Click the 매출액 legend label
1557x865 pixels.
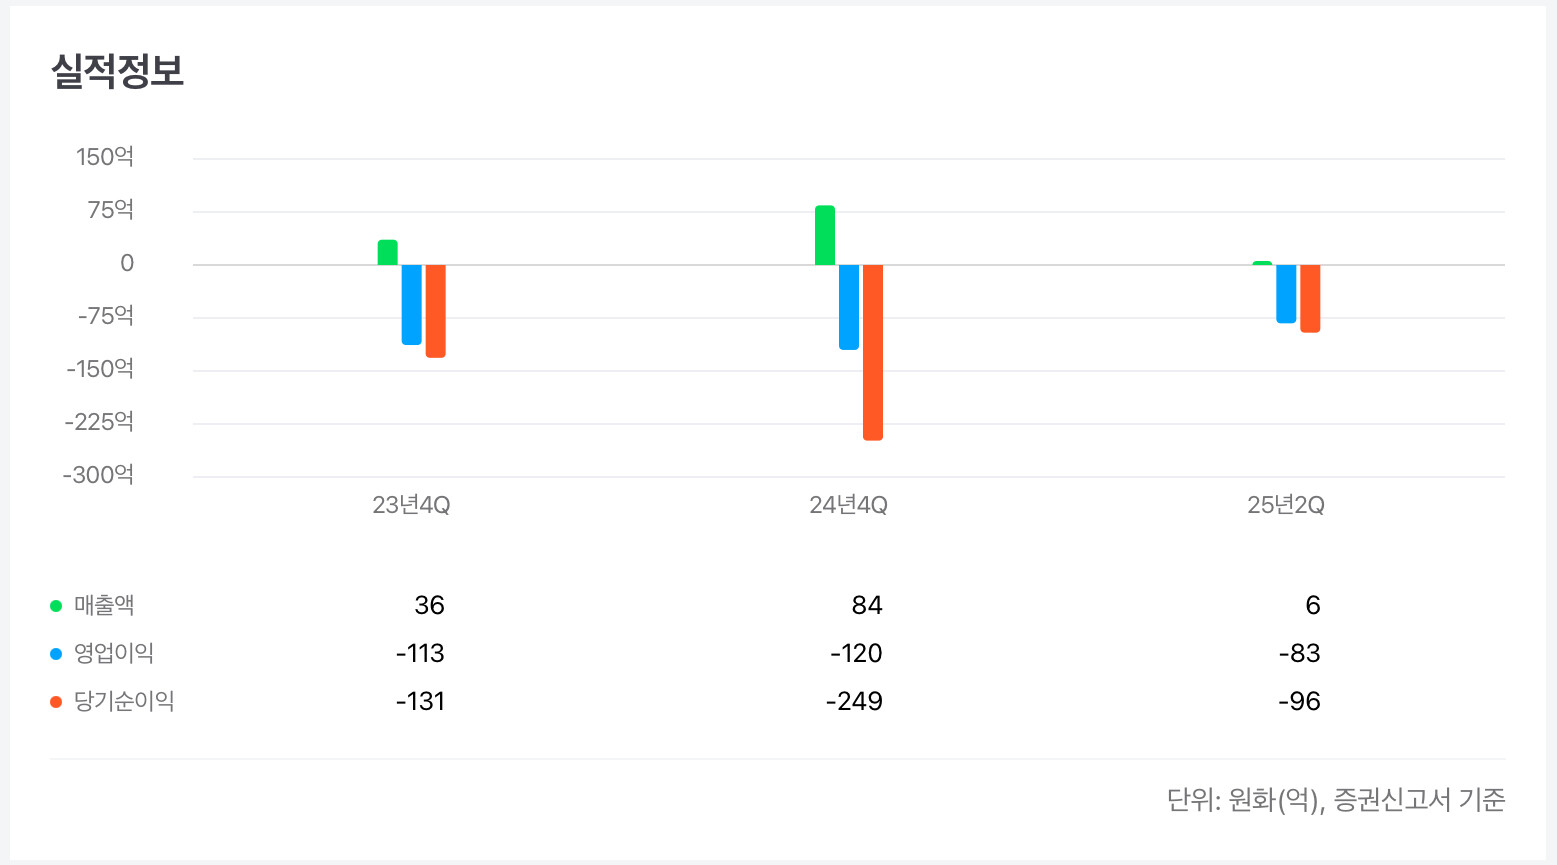pos(104,606)
